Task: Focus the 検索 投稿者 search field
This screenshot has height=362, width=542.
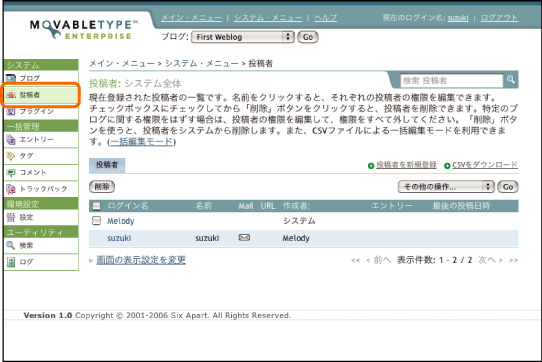Action: tap(451, 81)
